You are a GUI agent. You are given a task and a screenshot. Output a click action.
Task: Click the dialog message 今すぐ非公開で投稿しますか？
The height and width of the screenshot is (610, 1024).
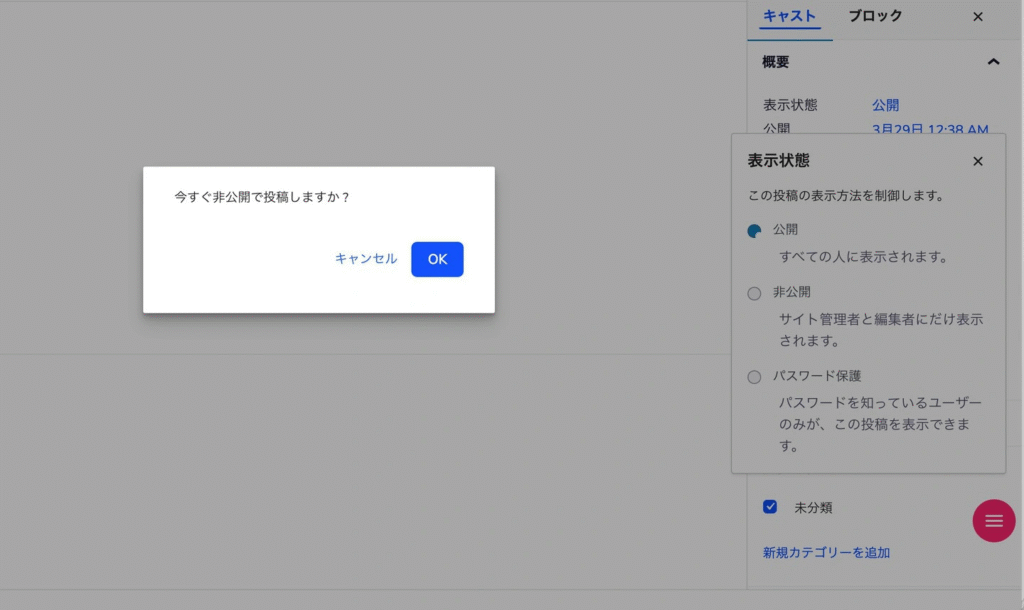pyautogui.click(x=262, y=197)
